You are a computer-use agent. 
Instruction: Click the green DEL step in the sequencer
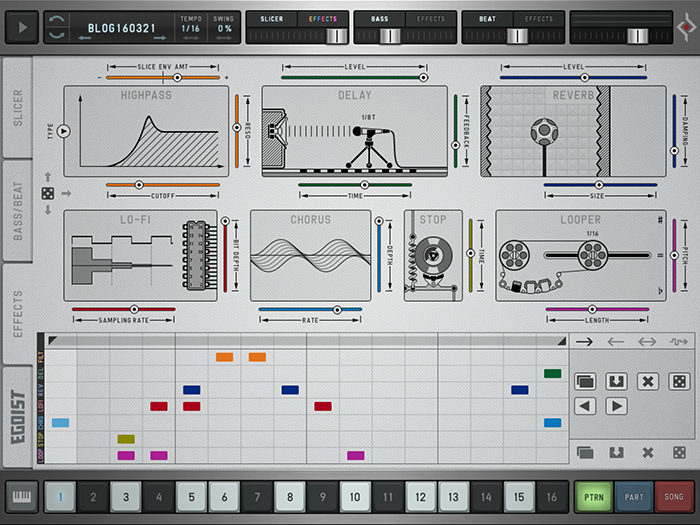pyautogui.click(x=552, y=374)
